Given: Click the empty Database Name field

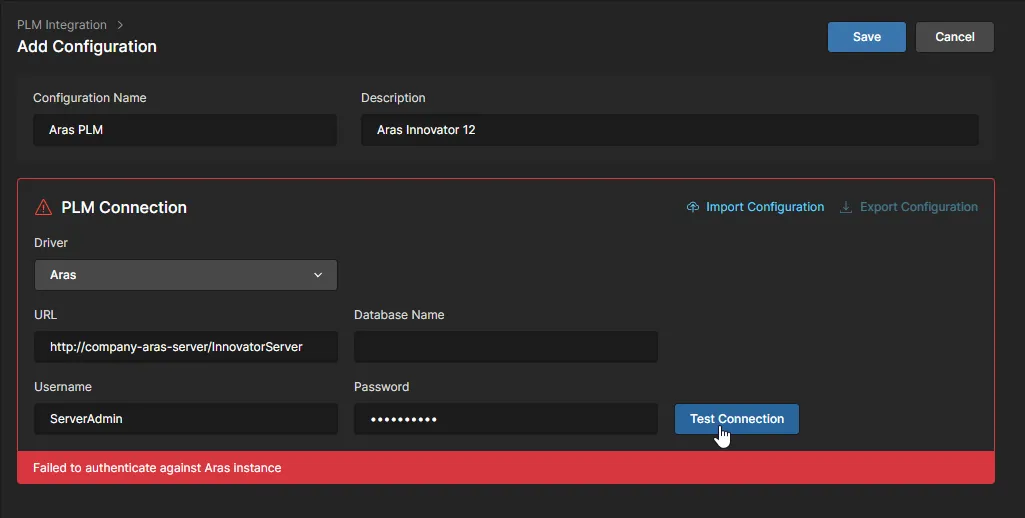Looking at the screenshot, I should pyautogui.click(x=505, y=347).
